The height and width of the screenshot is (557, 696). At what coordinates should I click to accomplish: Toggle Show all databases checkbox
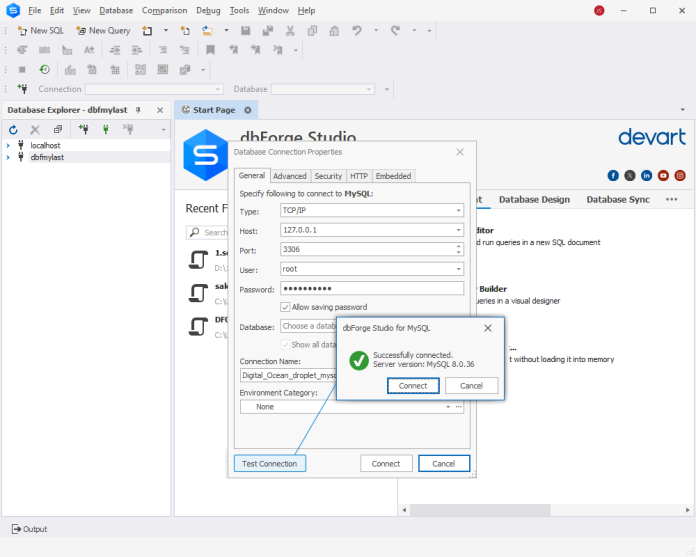[x=286, y=344]
